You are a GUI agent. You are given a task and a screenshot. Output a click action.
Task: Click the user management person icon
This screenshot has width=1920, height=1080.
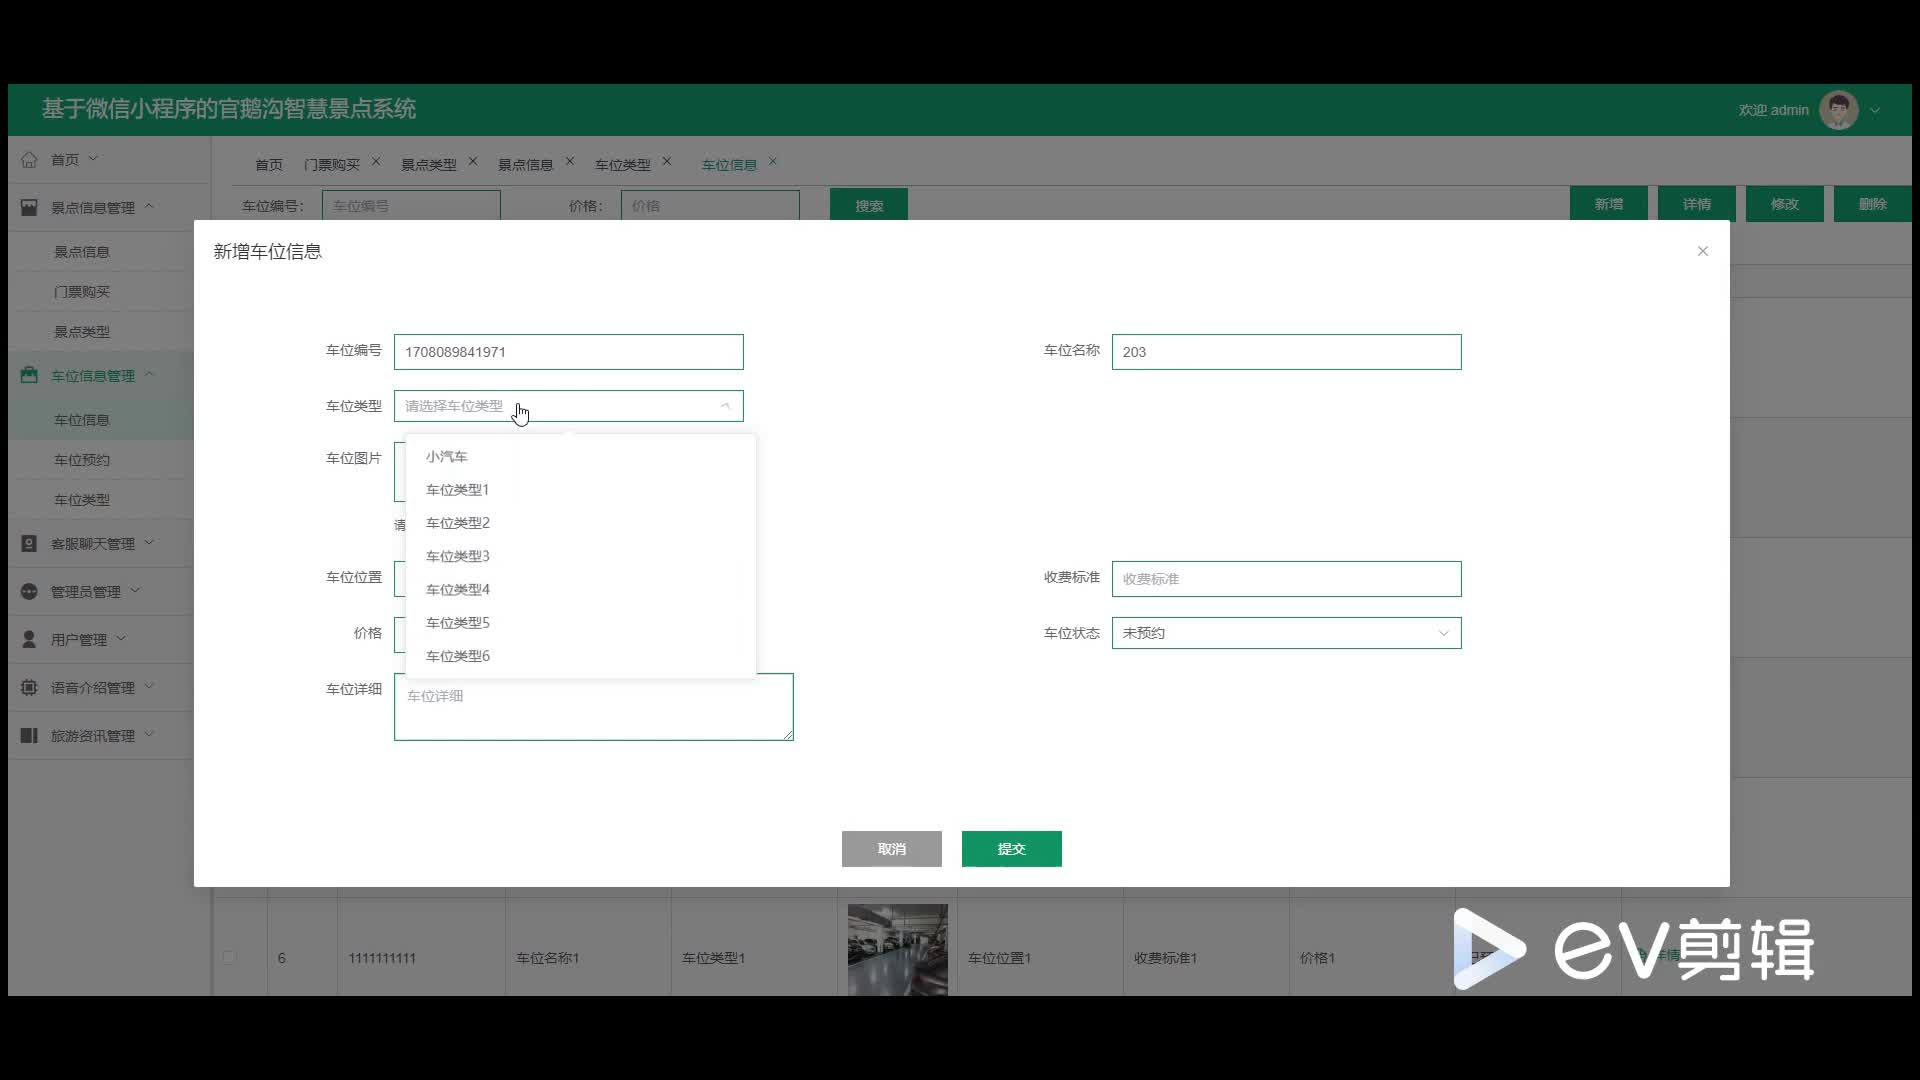click(29, 640)
